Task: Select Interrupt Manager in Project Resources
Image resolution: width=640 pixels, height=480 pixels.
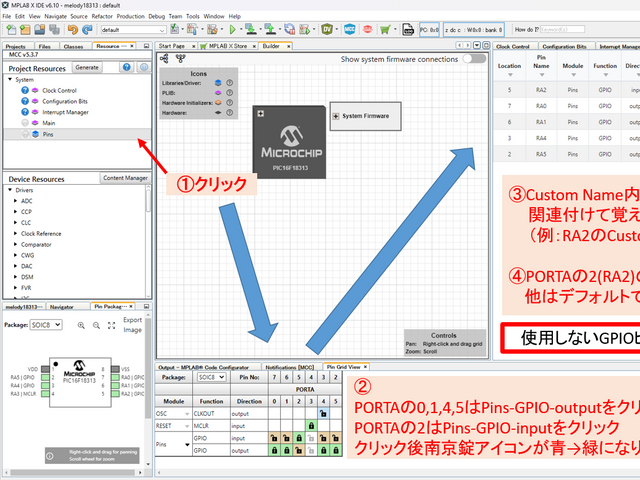Action: 65,112
